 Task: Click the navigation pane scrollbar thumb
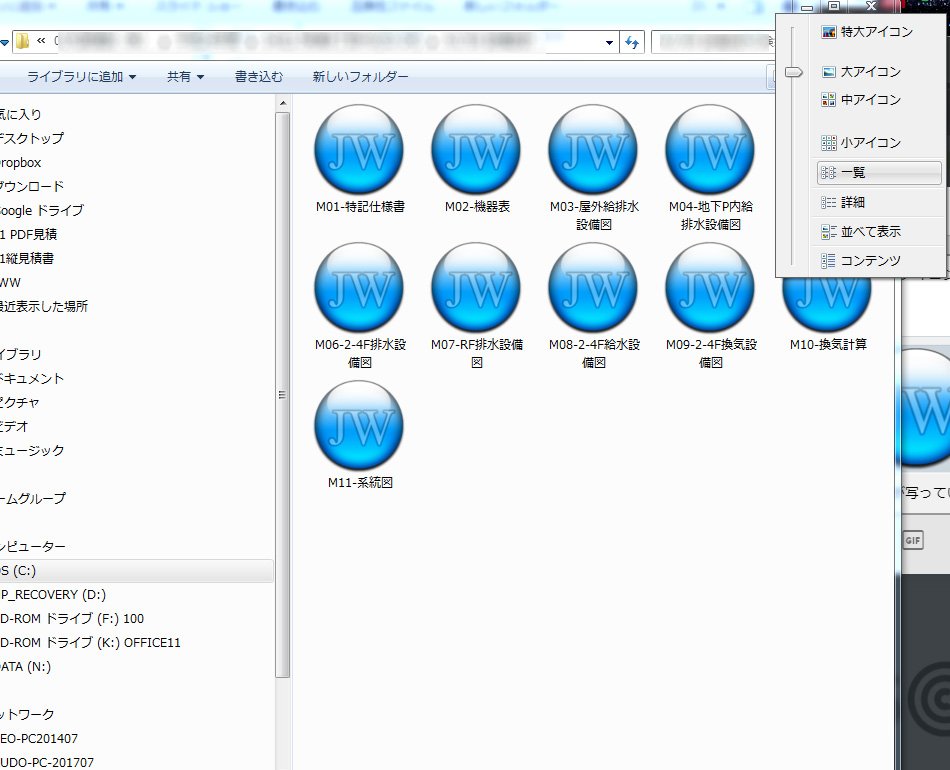click(282, 394)
